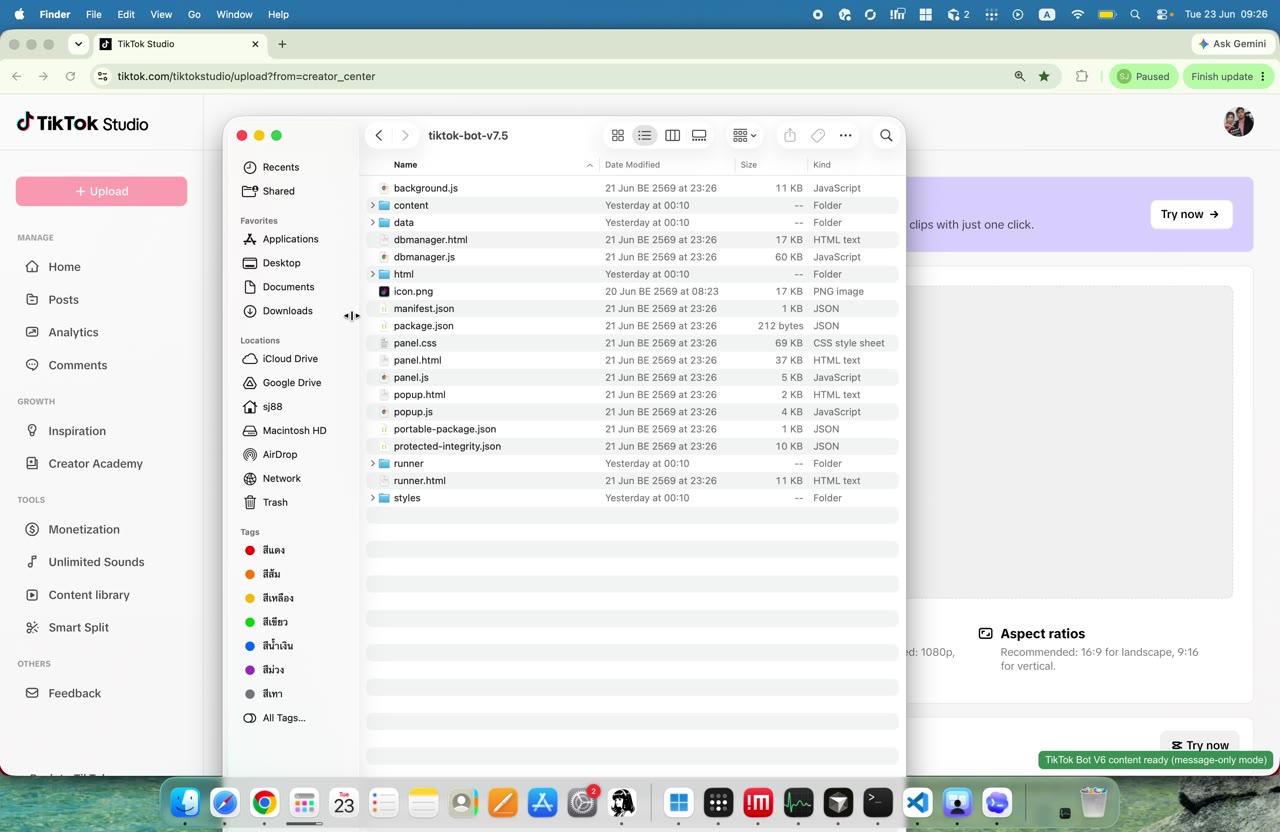Open the Finder group-by dropdown
1280x832 pixels.
pos(744,136)
